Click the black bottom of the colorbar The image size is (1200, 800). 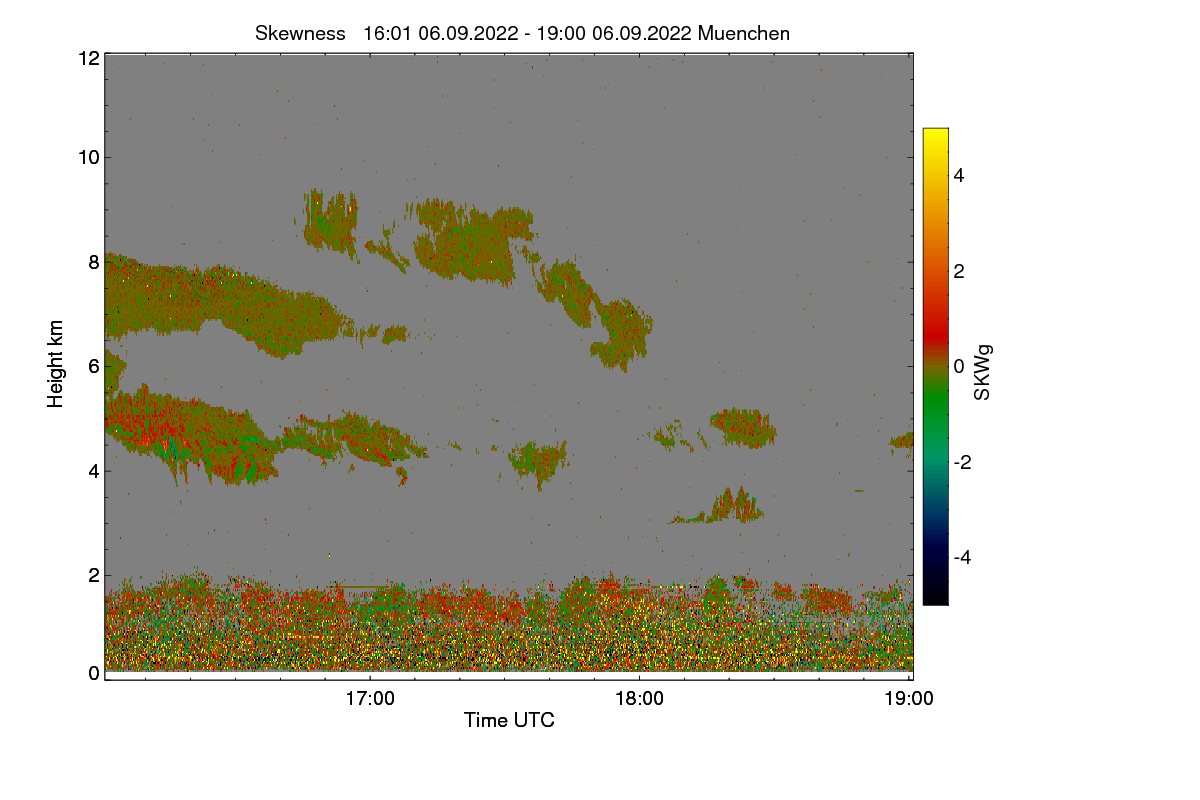[x=935, y=597]
